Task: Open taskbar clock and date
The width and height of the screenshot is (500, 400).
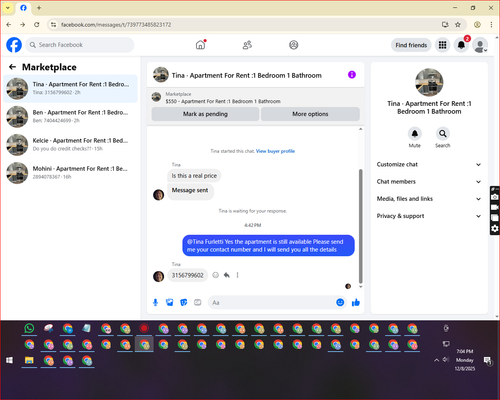Action: point(465,360)
